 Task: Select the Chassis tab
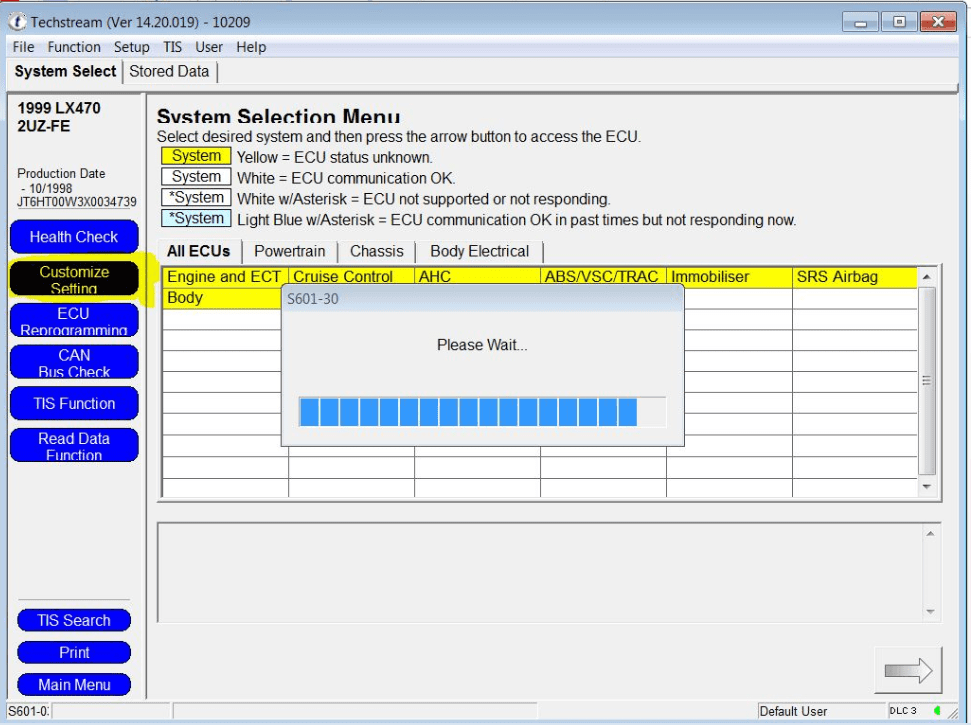point(377,251)
